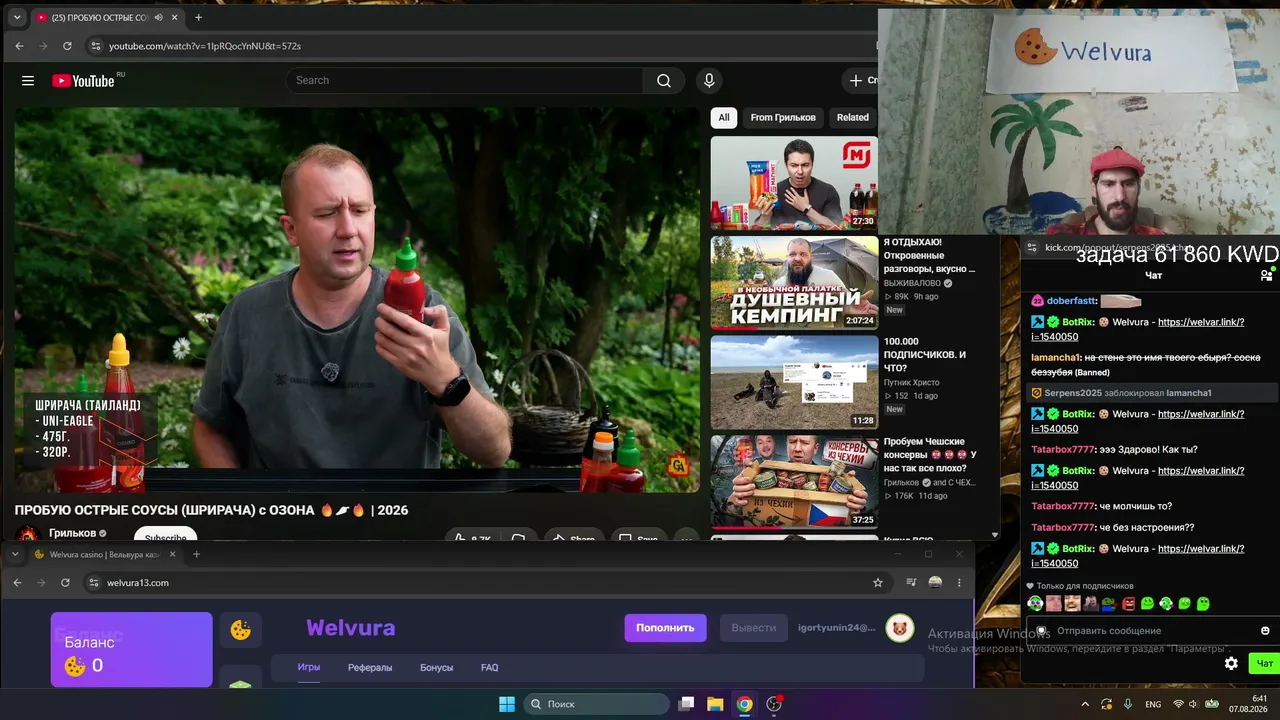Open the Игры tab on Welvura
The height and width of the screenshot is (720, 1280).
point(309,667)
